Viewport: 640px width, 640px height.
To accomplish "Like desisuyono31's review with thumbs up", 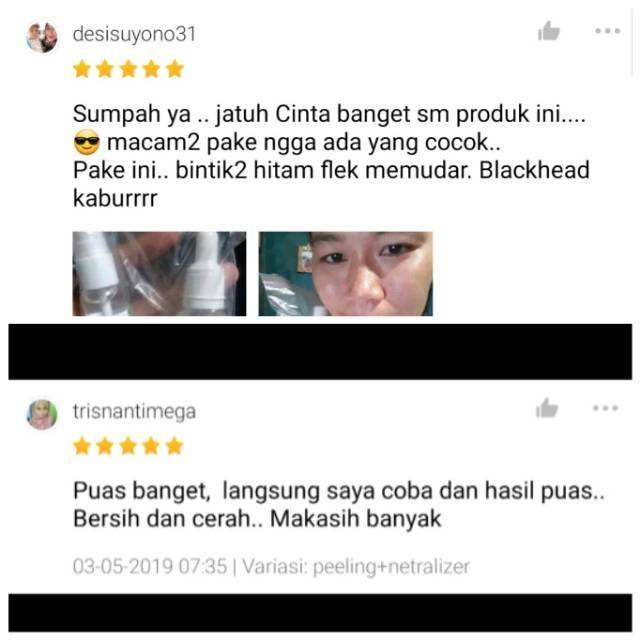I will click(549, 31).
